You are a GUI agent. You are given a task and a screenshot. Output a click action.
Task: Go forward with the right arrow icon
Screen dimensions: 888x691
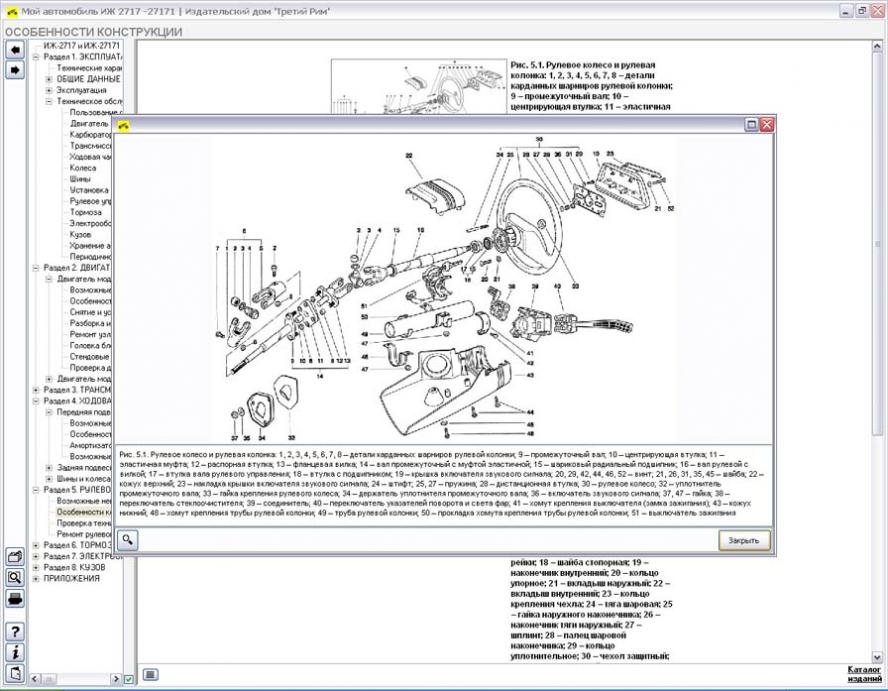click(x=15, y=70)
